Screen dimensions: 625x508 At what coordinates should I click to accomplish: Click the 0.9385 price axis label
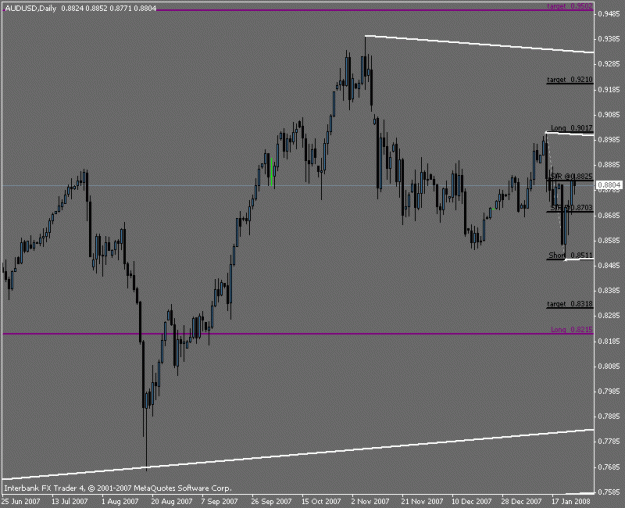click(609, 39)
